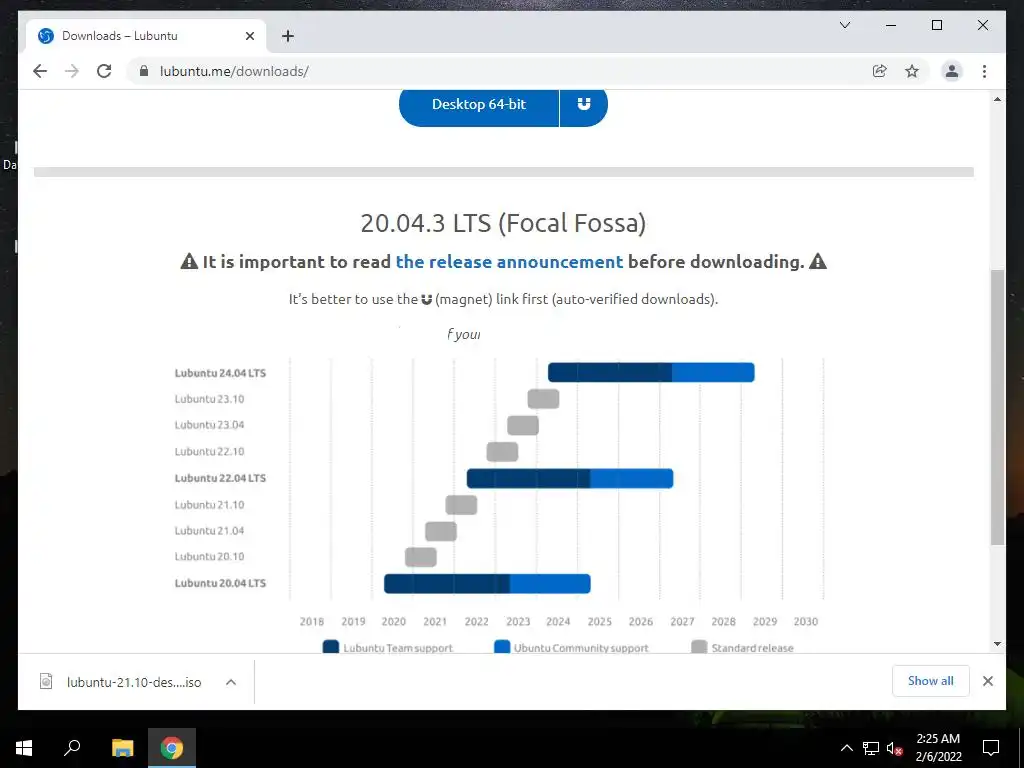Click the Lubuntu 22.04 LTS chart label

pos(220,478)
